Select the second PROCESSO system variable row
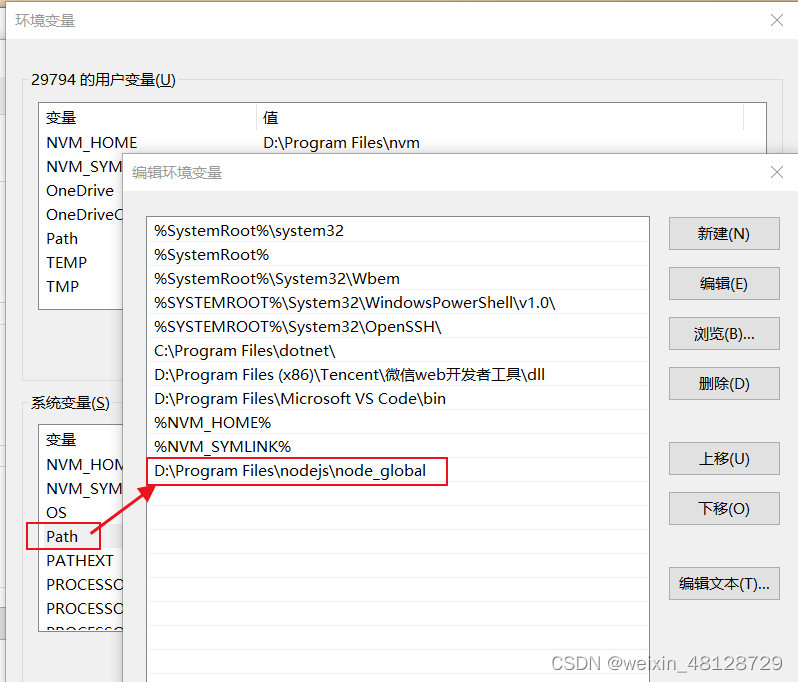The width and height of the screenshot is (798, 682). click(x=84, y=608)
